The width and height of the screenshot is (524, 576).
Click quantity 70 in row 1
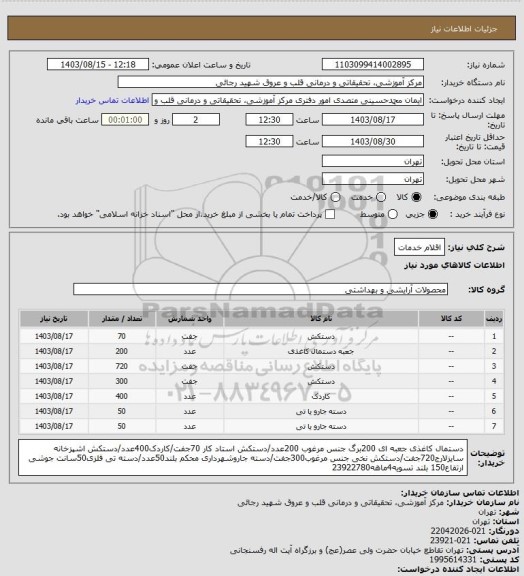point(122,336)
